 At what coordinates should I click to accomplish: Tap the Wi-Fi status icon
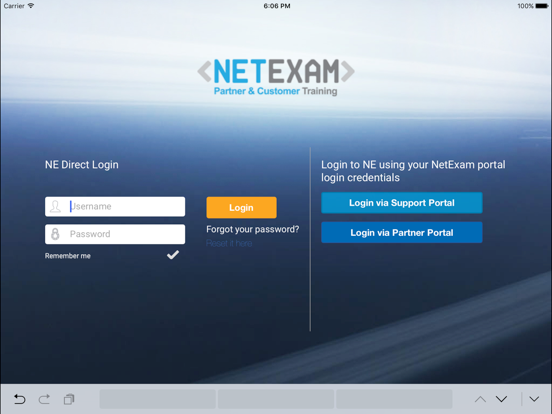(31, 6)
